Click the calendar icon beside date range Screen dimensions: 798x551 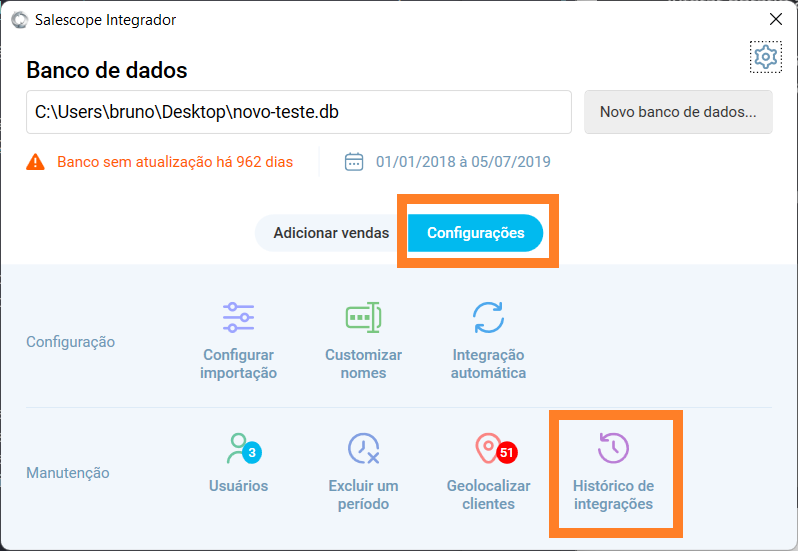(x=354, y=162)
